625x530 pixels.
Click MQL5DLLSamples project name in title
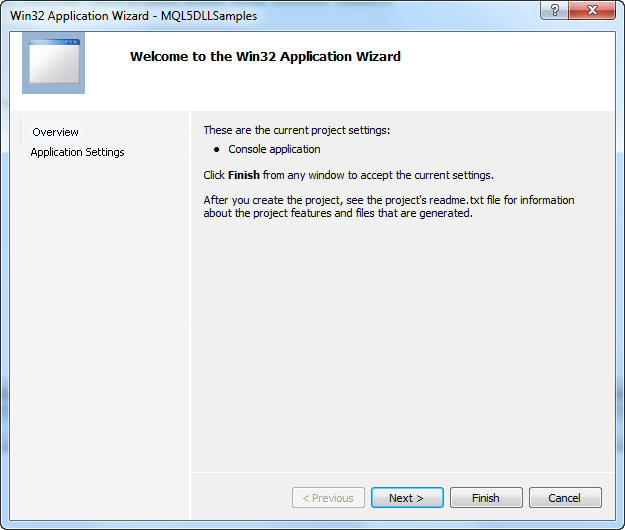209,16
